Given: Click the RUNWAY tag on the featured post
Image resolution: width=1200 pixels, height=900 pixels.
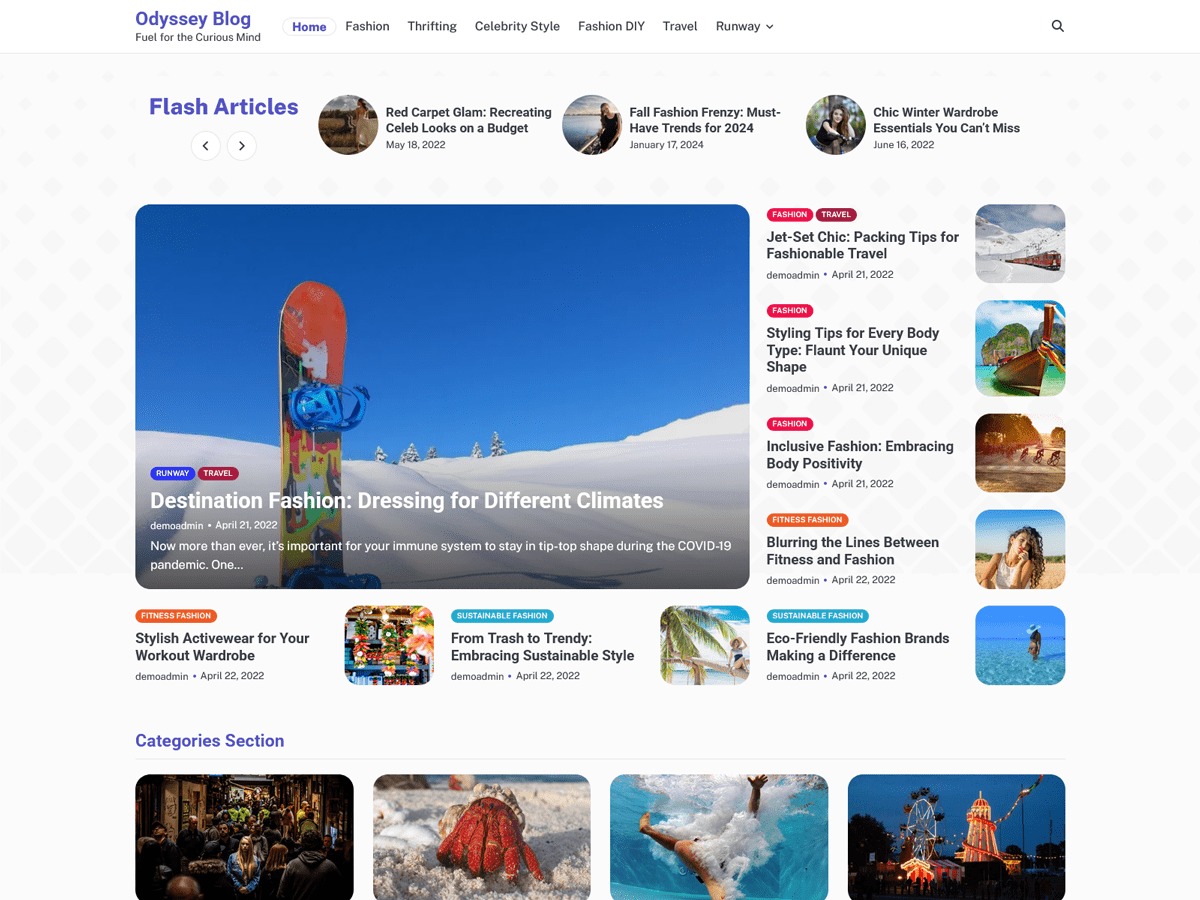Looking at the screenshot, I should [x=172, y=473].
